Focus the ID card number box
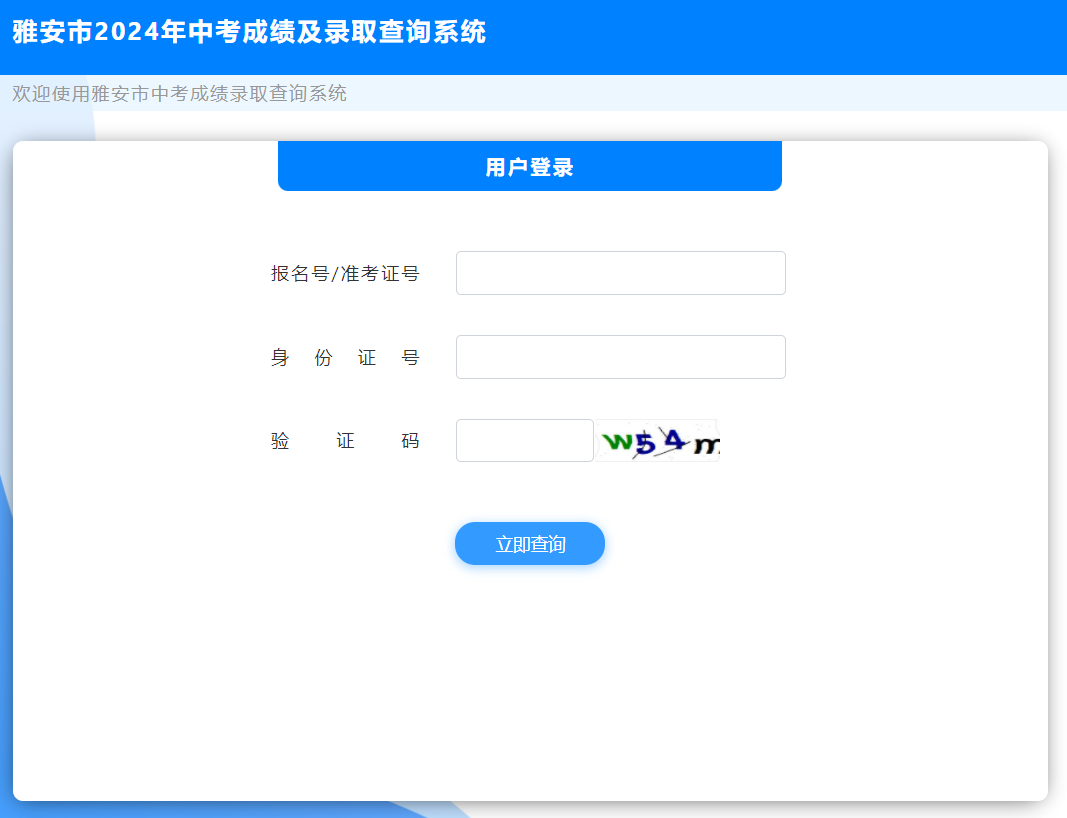 (x=620, y=356)
